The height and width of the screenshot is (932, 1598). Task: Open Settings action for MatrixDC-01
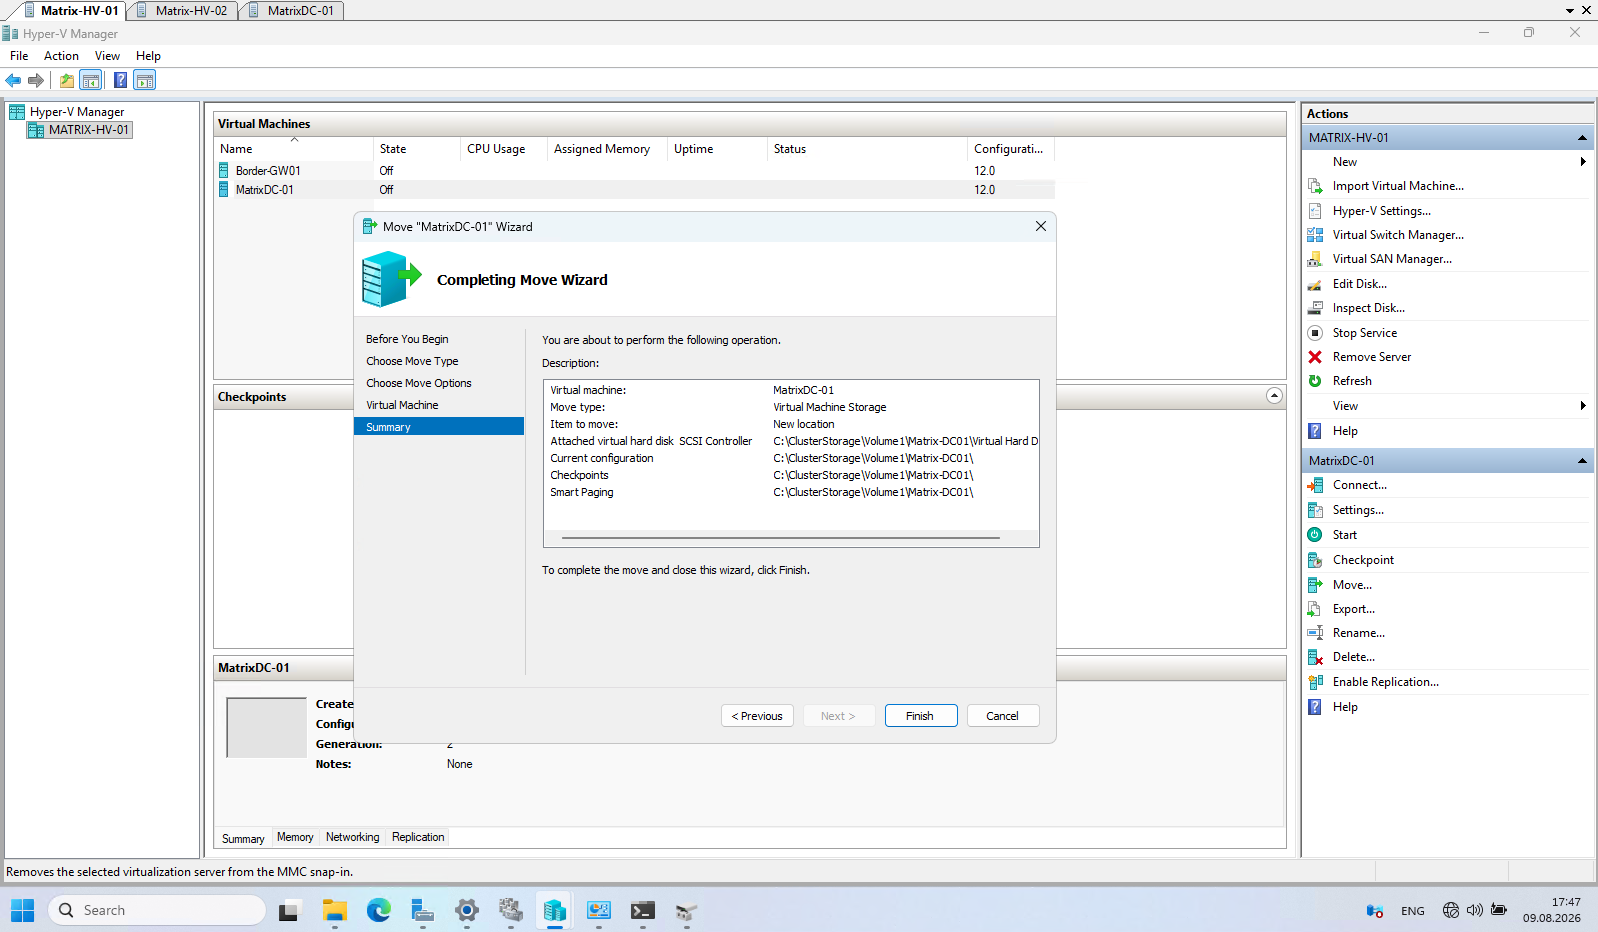coord(1358,510)
